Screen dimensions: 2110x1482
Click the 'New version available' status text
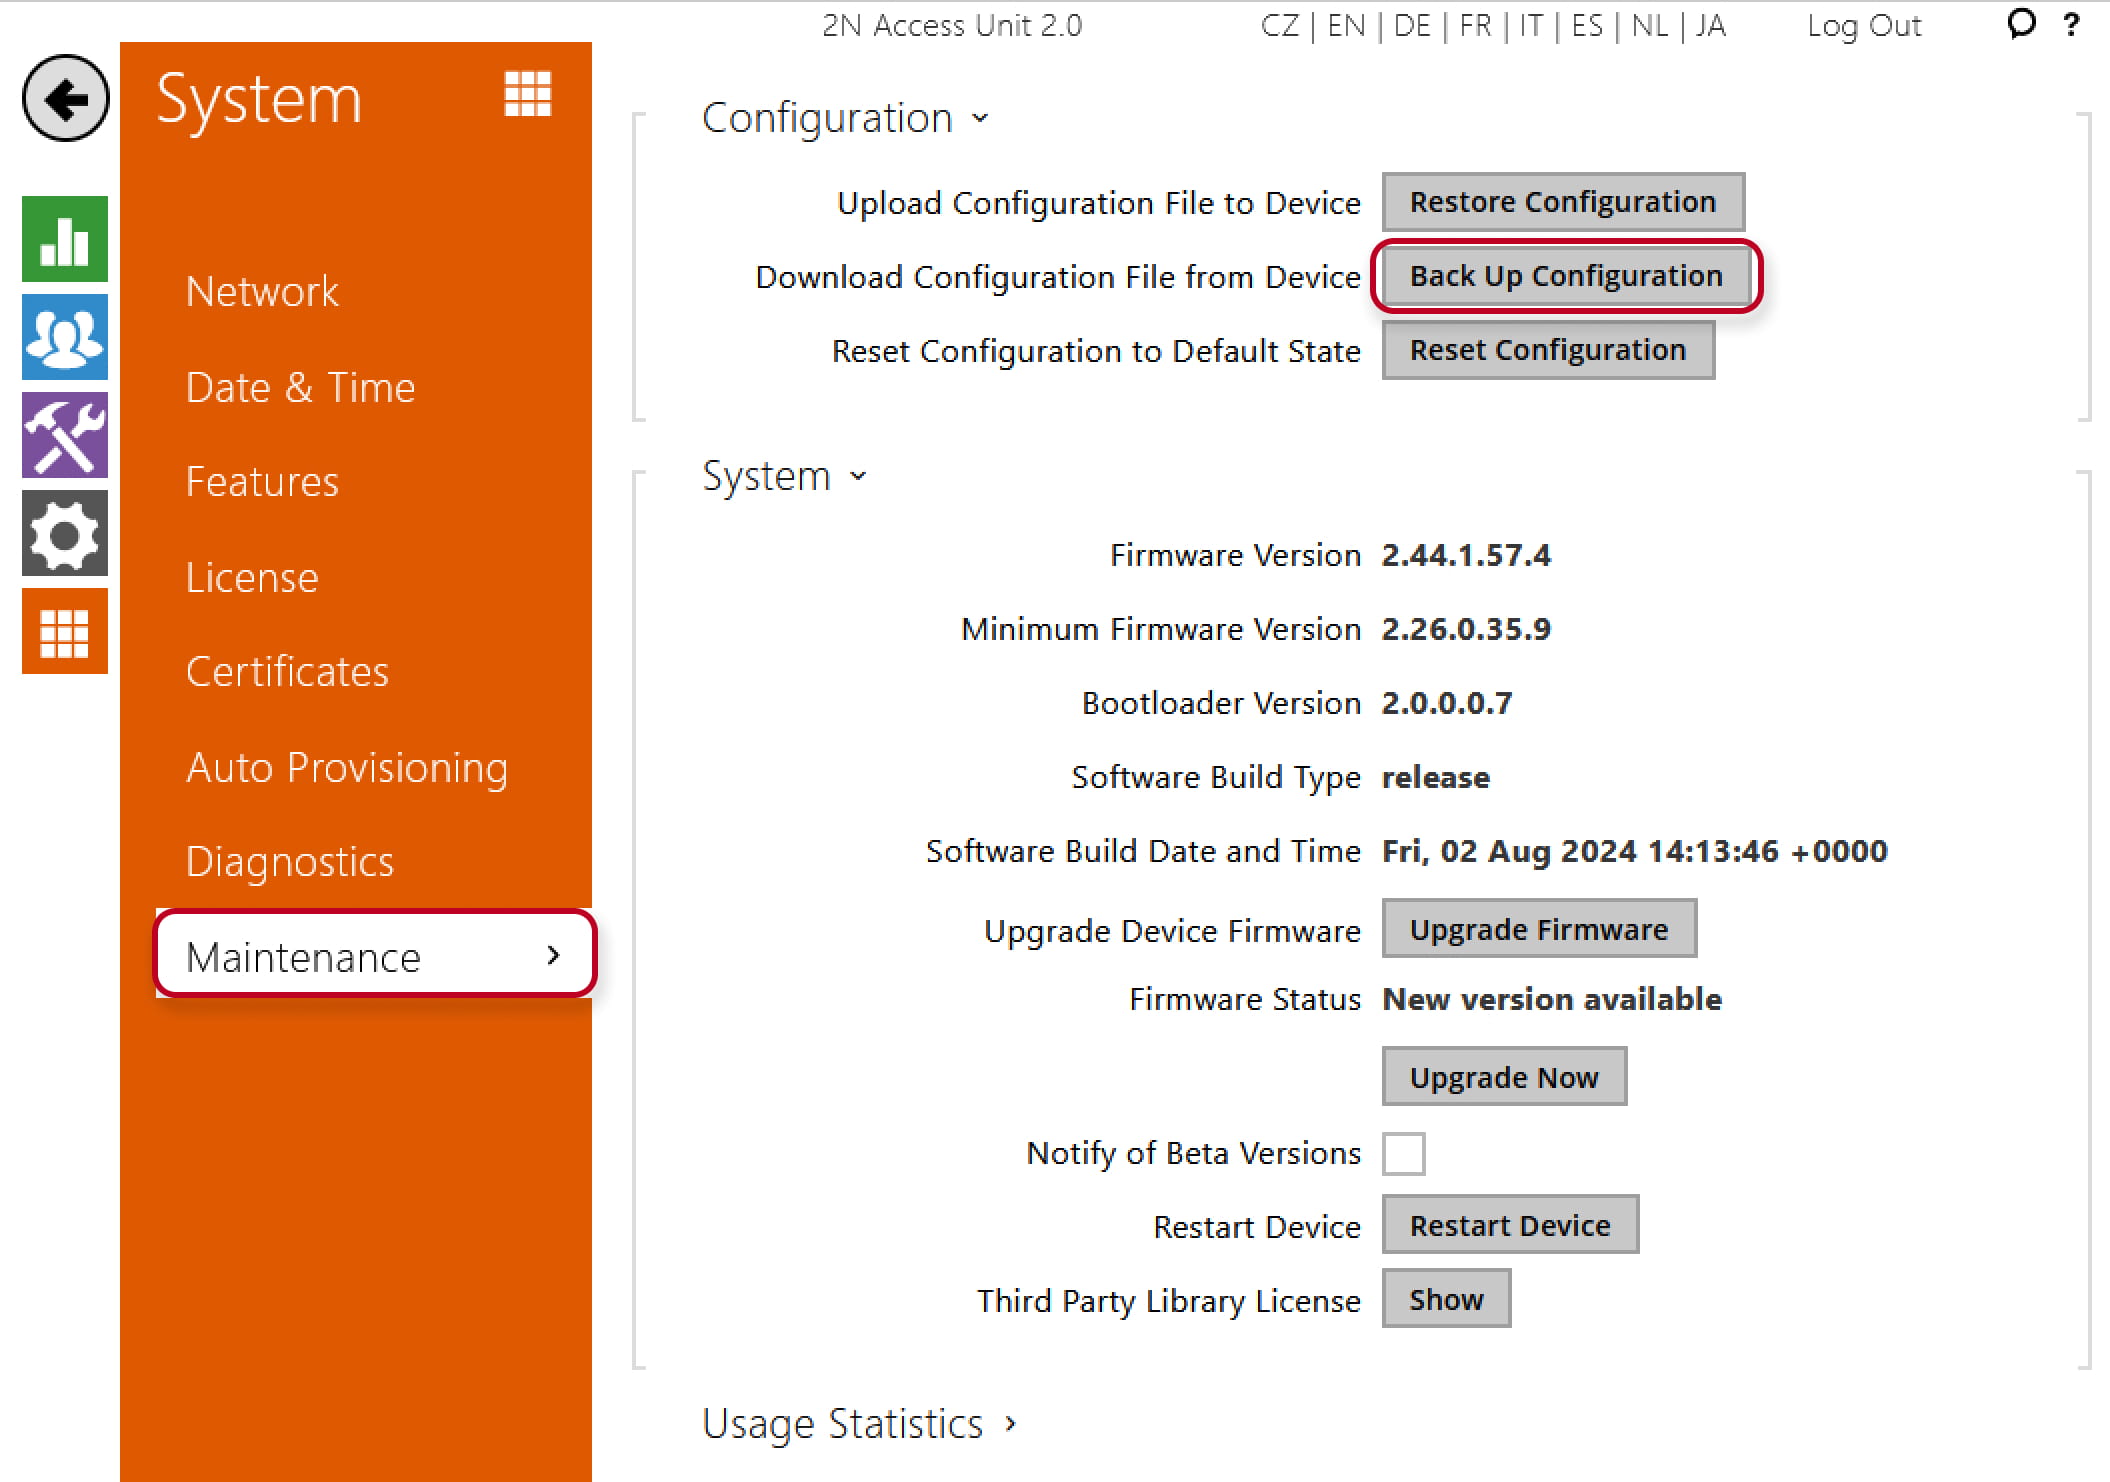tap(1552, 999)
